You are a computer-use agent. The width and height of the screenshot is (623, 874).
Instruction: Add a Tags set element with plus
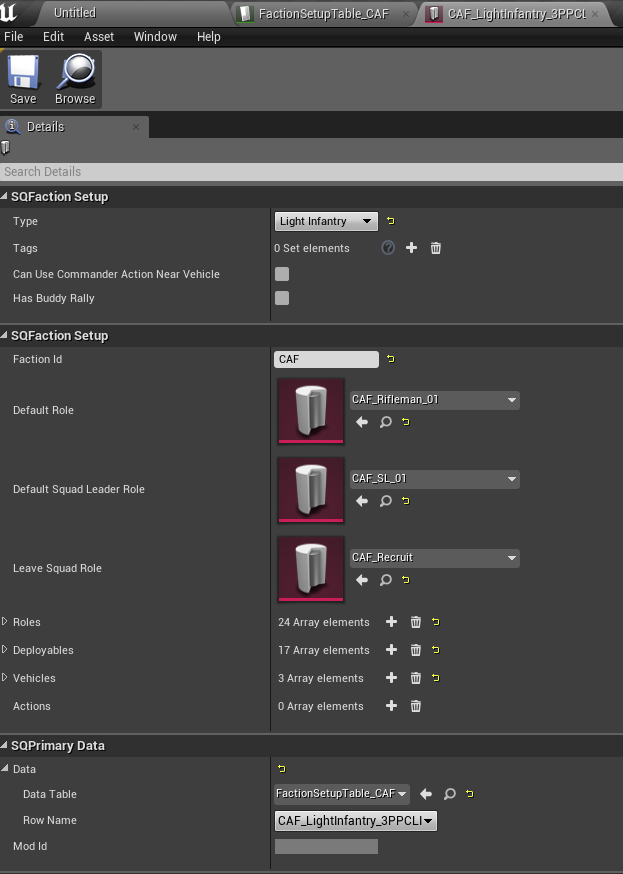pos(411,248)
